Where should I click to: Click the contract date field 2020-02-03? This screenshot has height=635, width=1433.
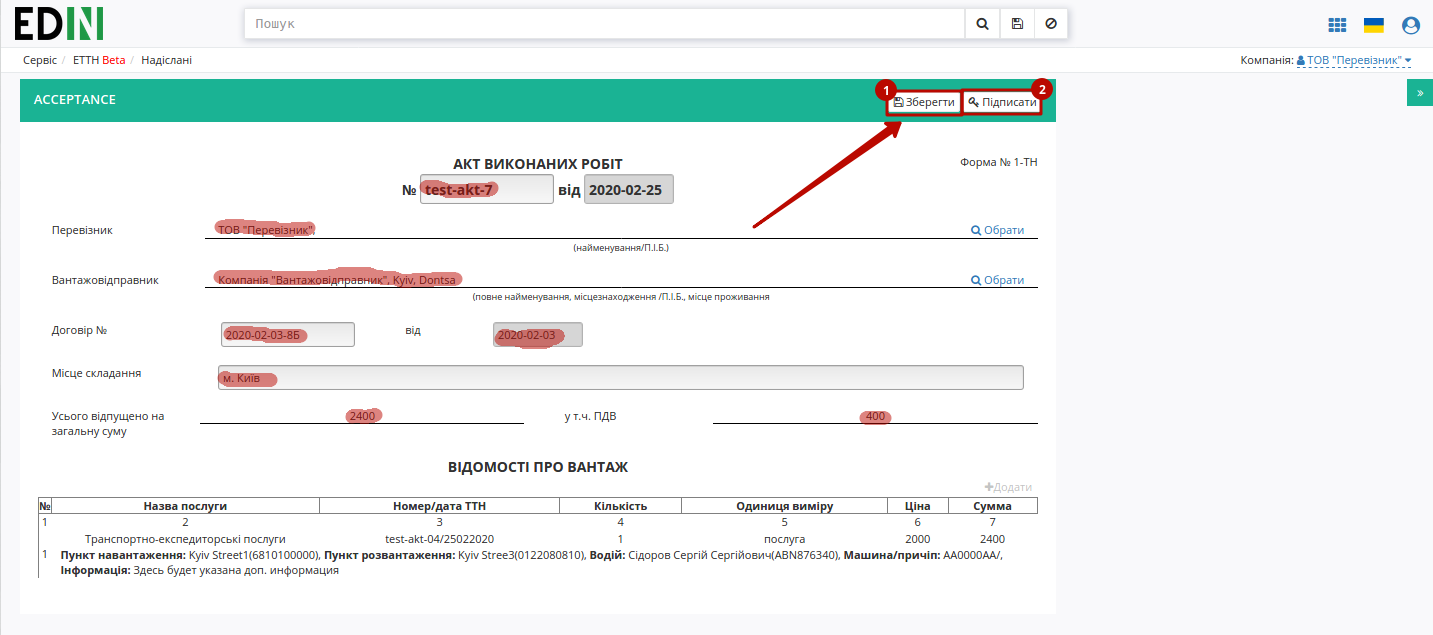click(x=538, y=335)
